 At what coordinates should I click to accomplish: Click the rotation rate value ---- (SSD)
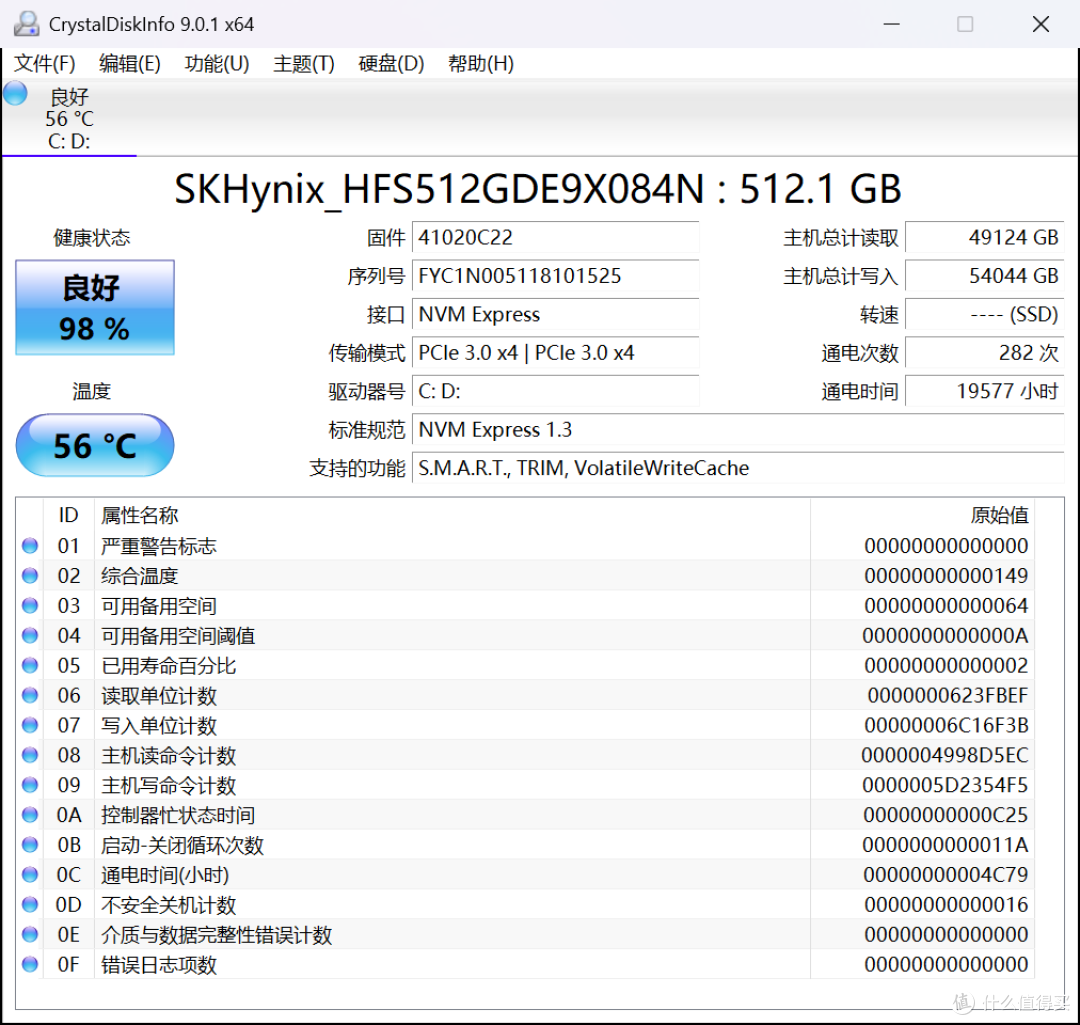(x=984, y=315)
